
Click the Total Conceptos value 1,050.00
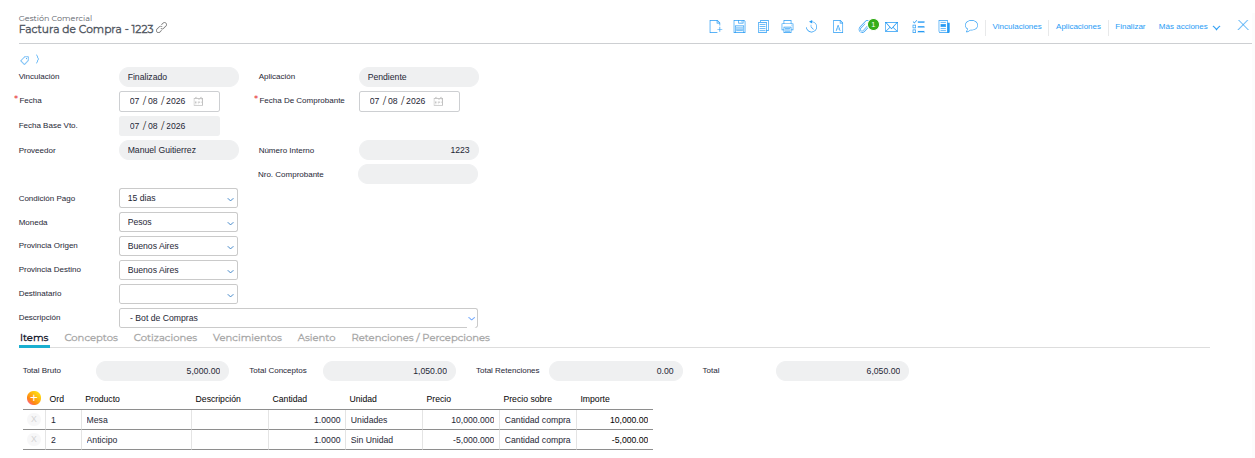pyautogui.click(x=389, y=371)
